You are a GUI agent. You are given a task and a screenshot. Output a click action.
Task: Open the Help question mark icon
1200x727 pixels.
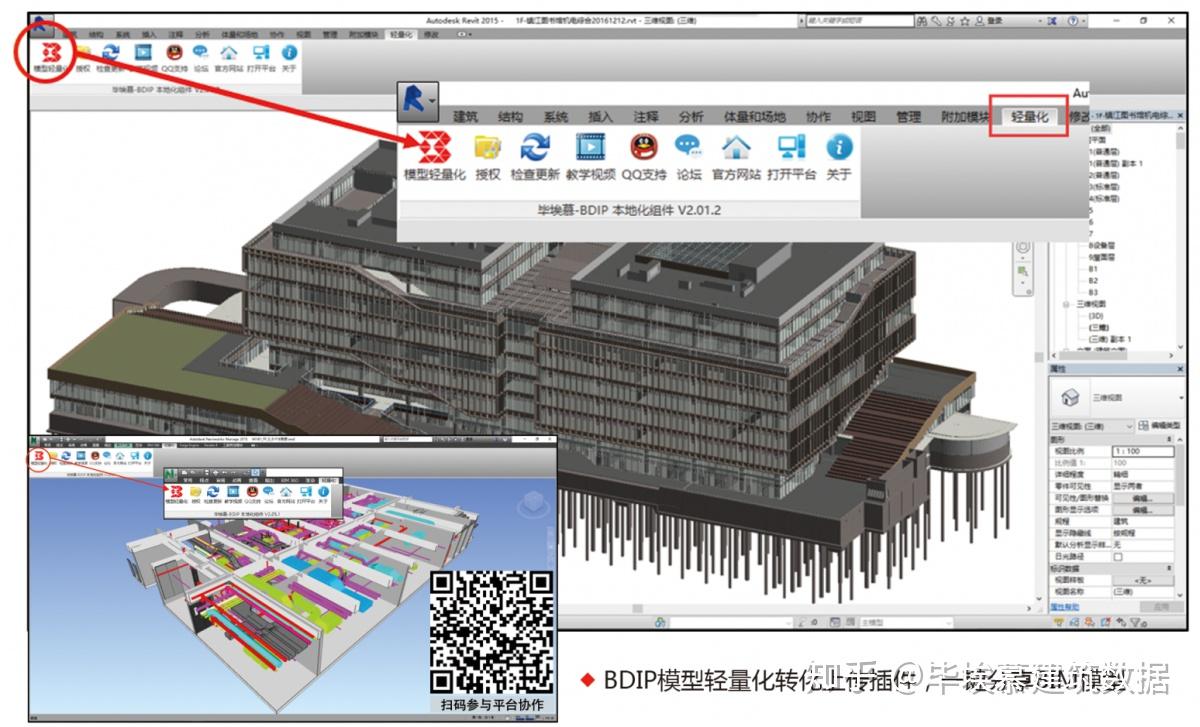click(1072, 21)
